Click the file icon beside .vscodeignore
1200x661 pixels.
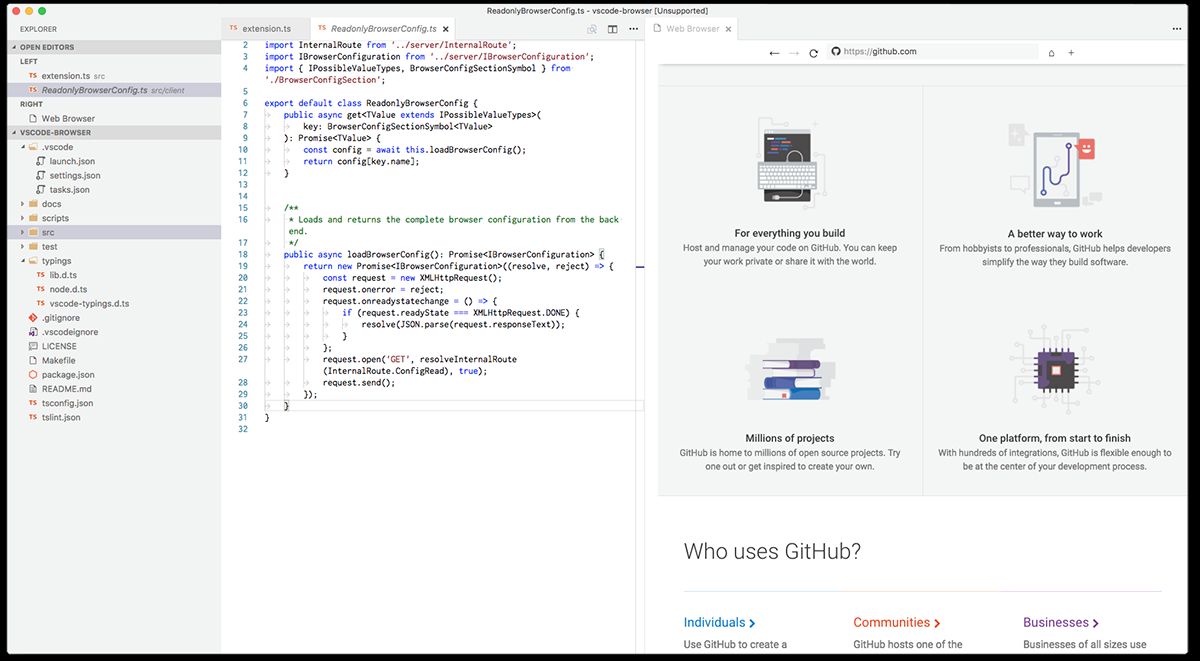click(x=33, y=332)
